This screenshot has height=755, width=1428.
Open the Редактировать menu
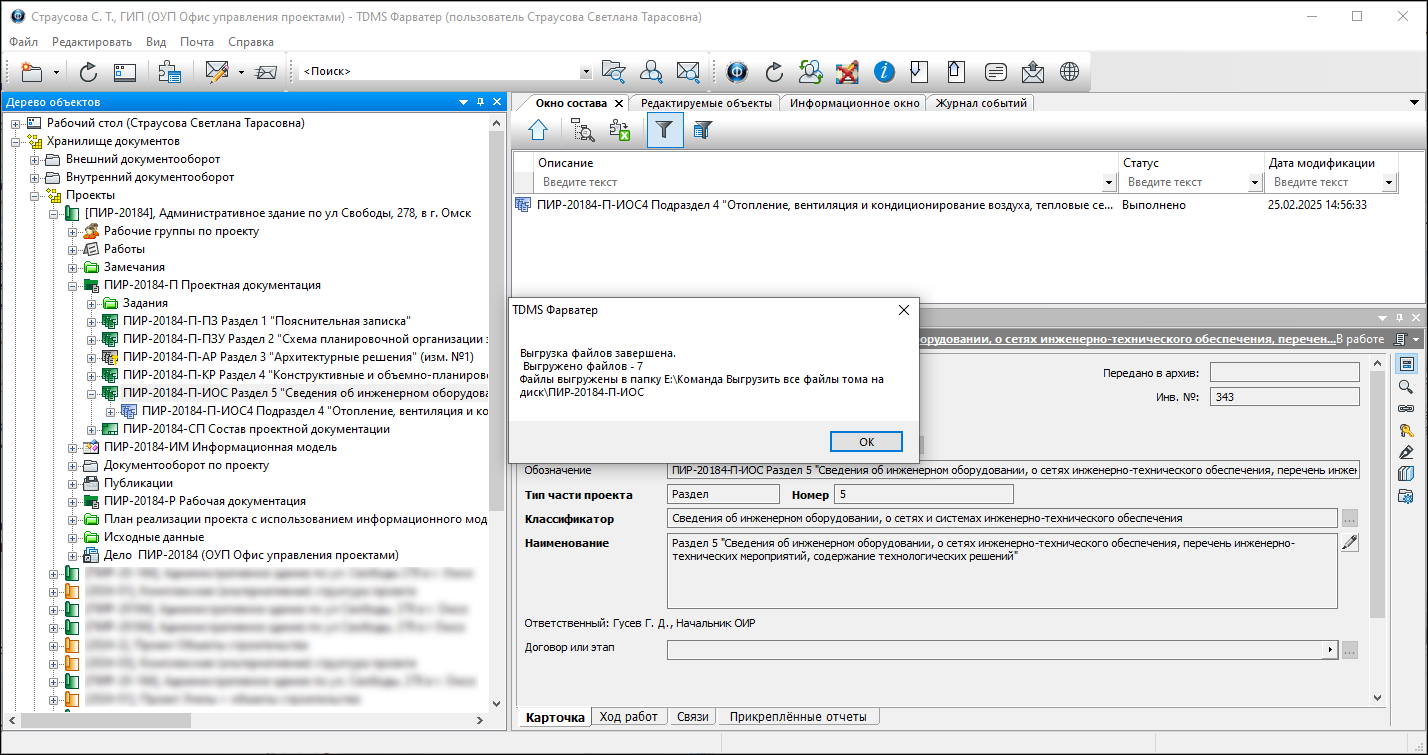[x=92, y=42]
